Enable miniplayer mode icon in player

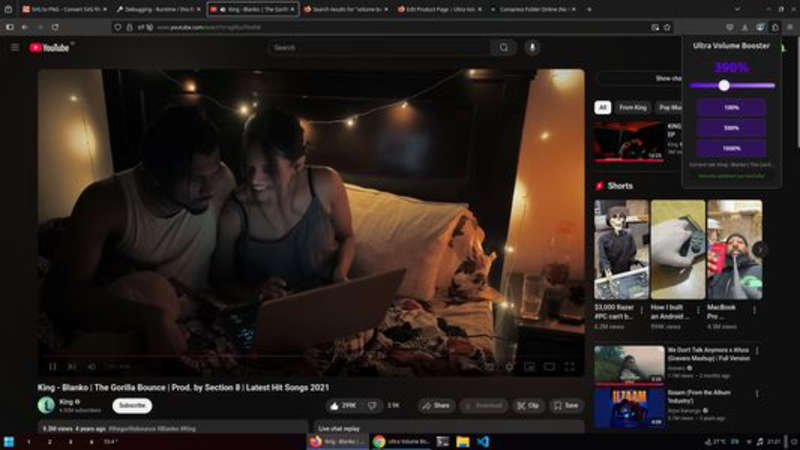coord(530,366)
